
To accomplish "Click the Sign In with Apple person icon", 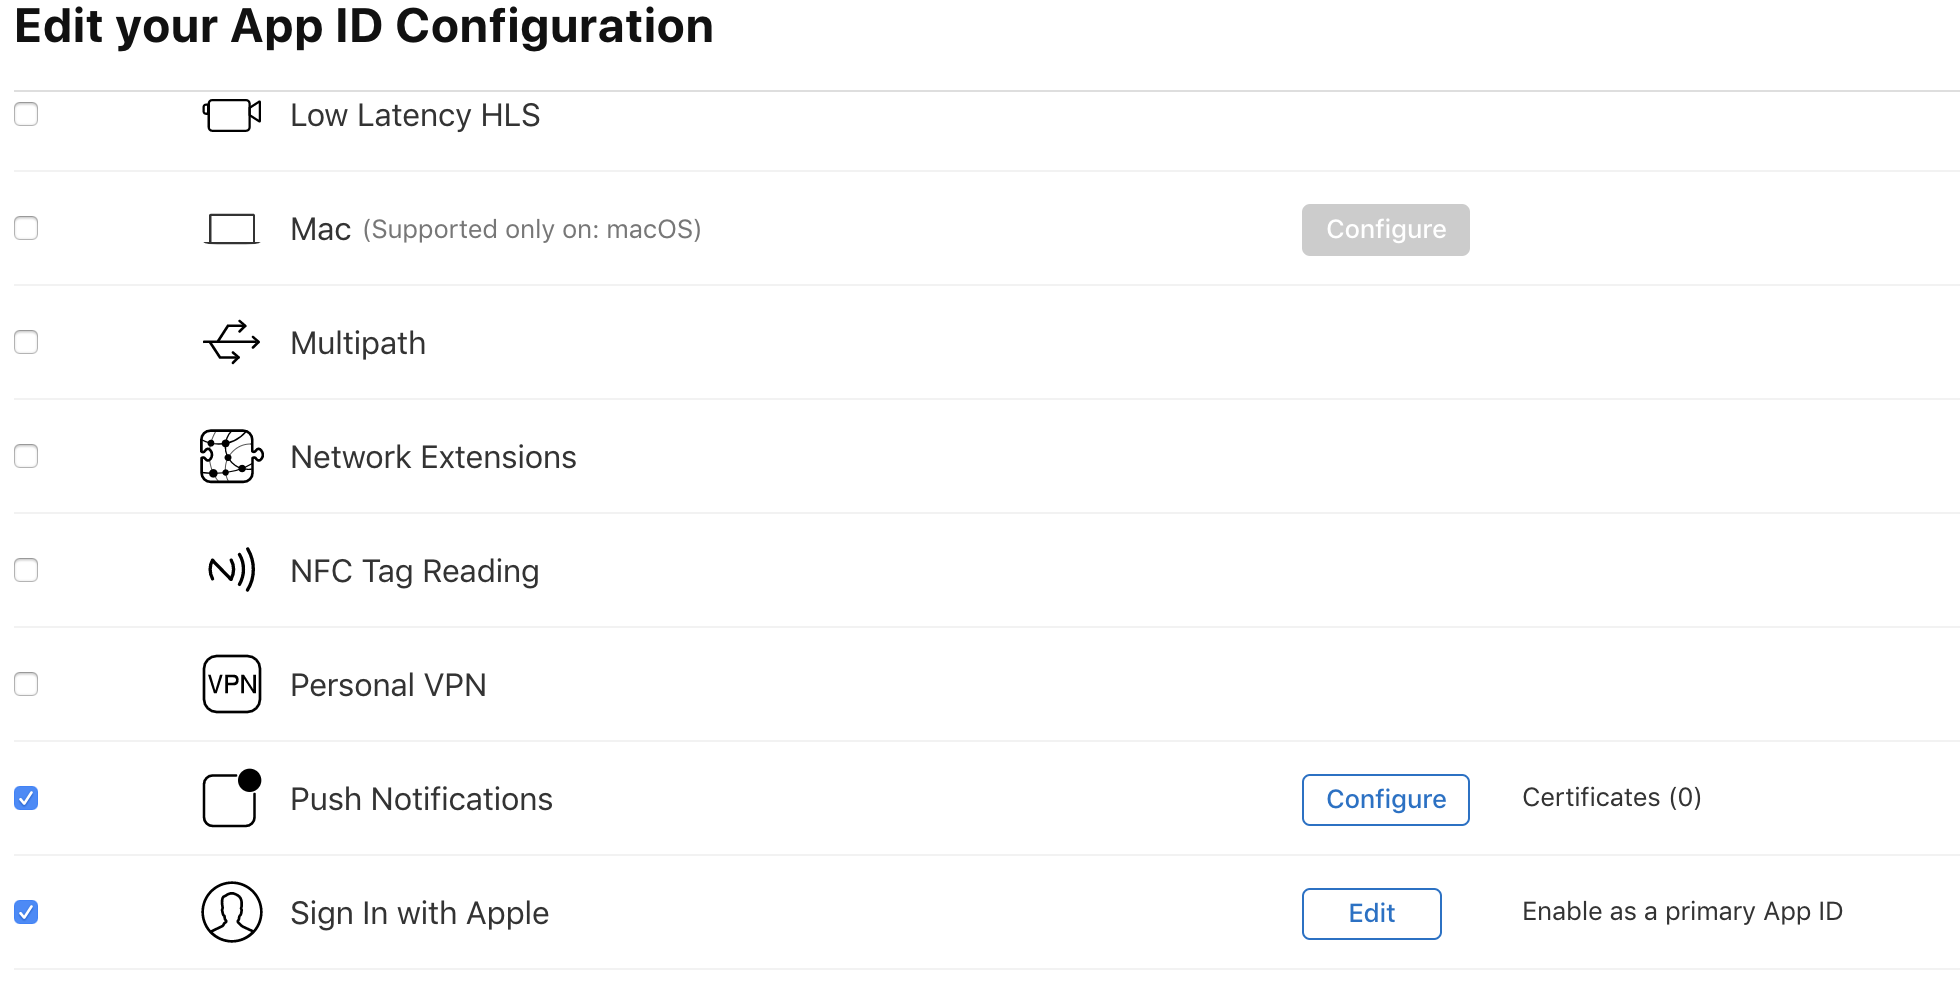I will 232,912.
